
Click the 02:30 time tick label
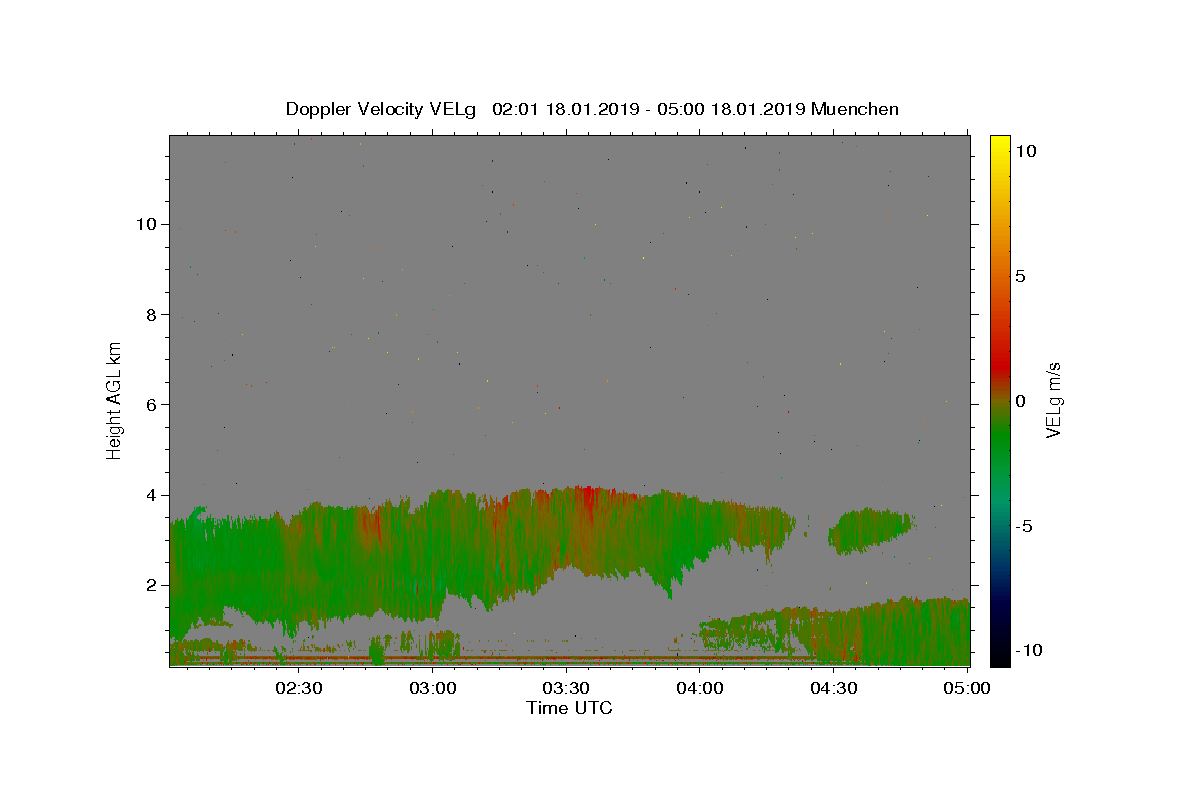301,688
